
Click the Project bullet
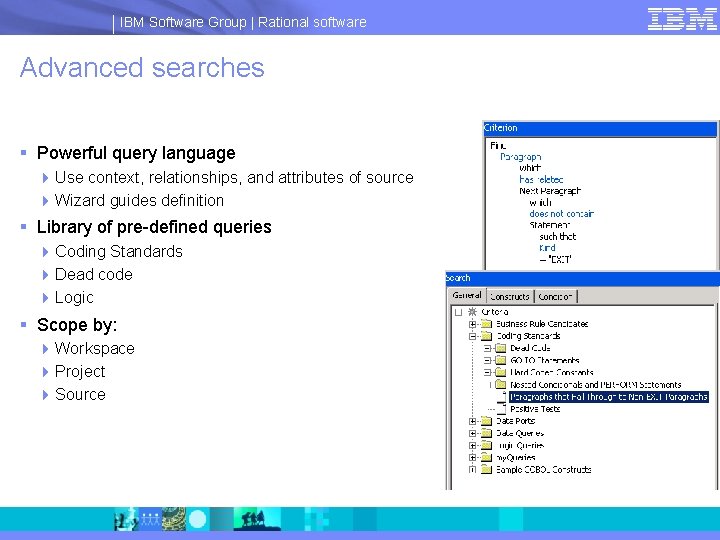click(80, 371)
